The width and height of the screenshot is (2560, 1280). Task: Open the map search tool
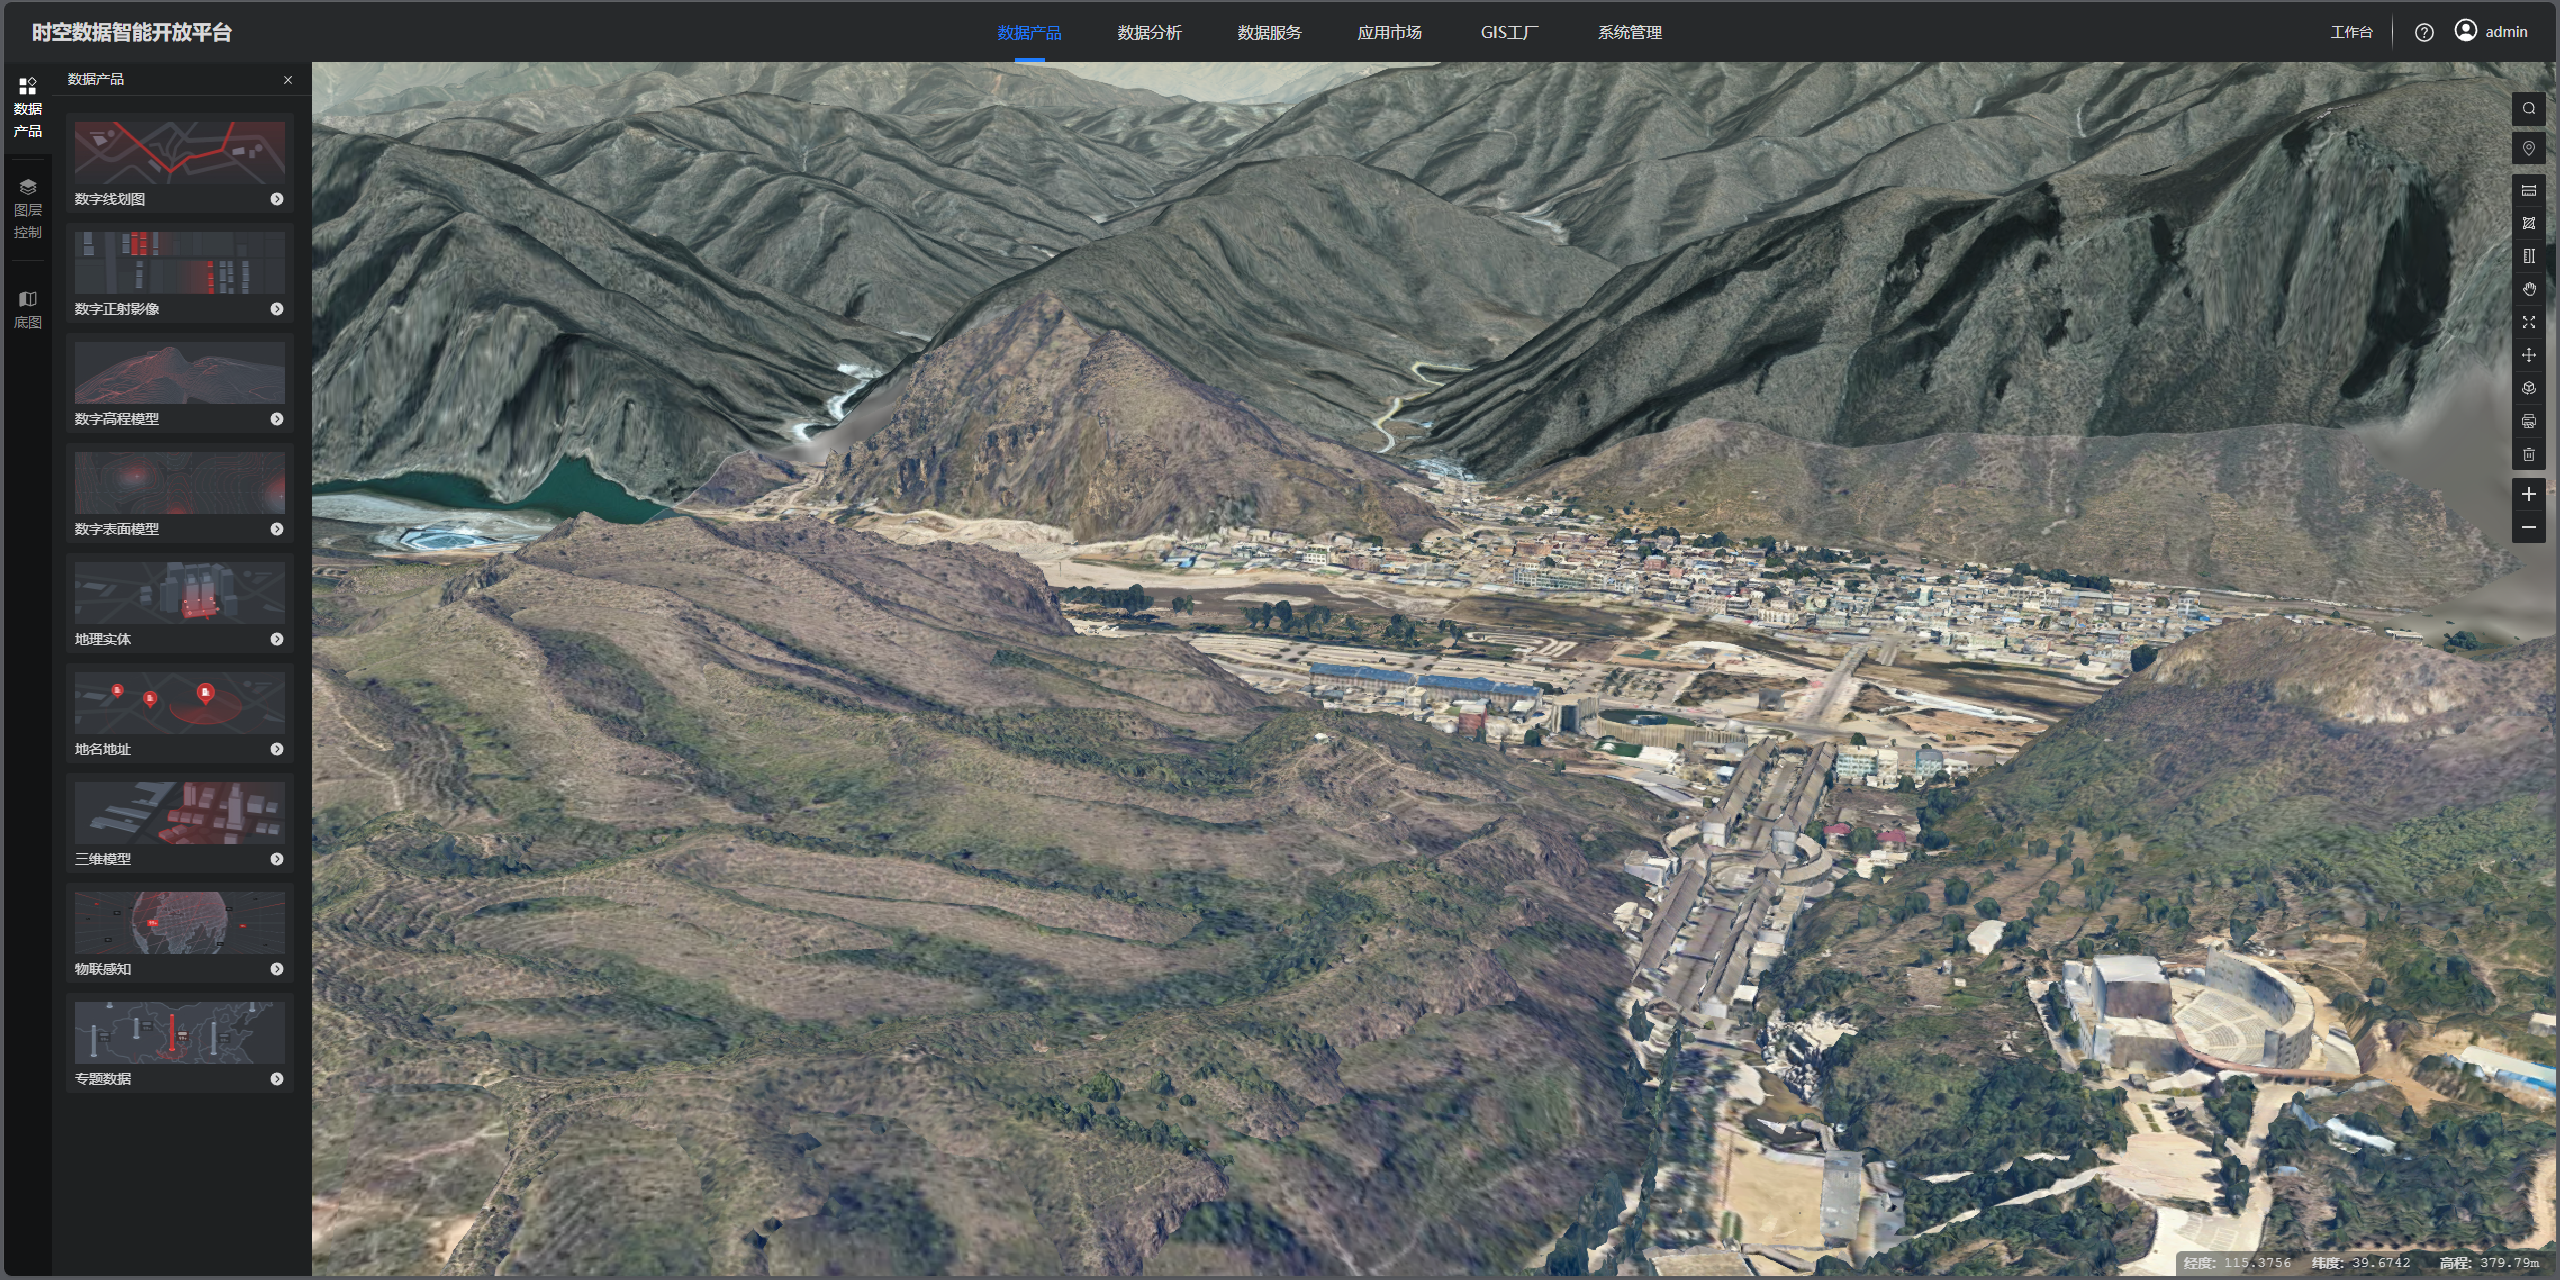pyautogui.click(x=2528, y=109)
